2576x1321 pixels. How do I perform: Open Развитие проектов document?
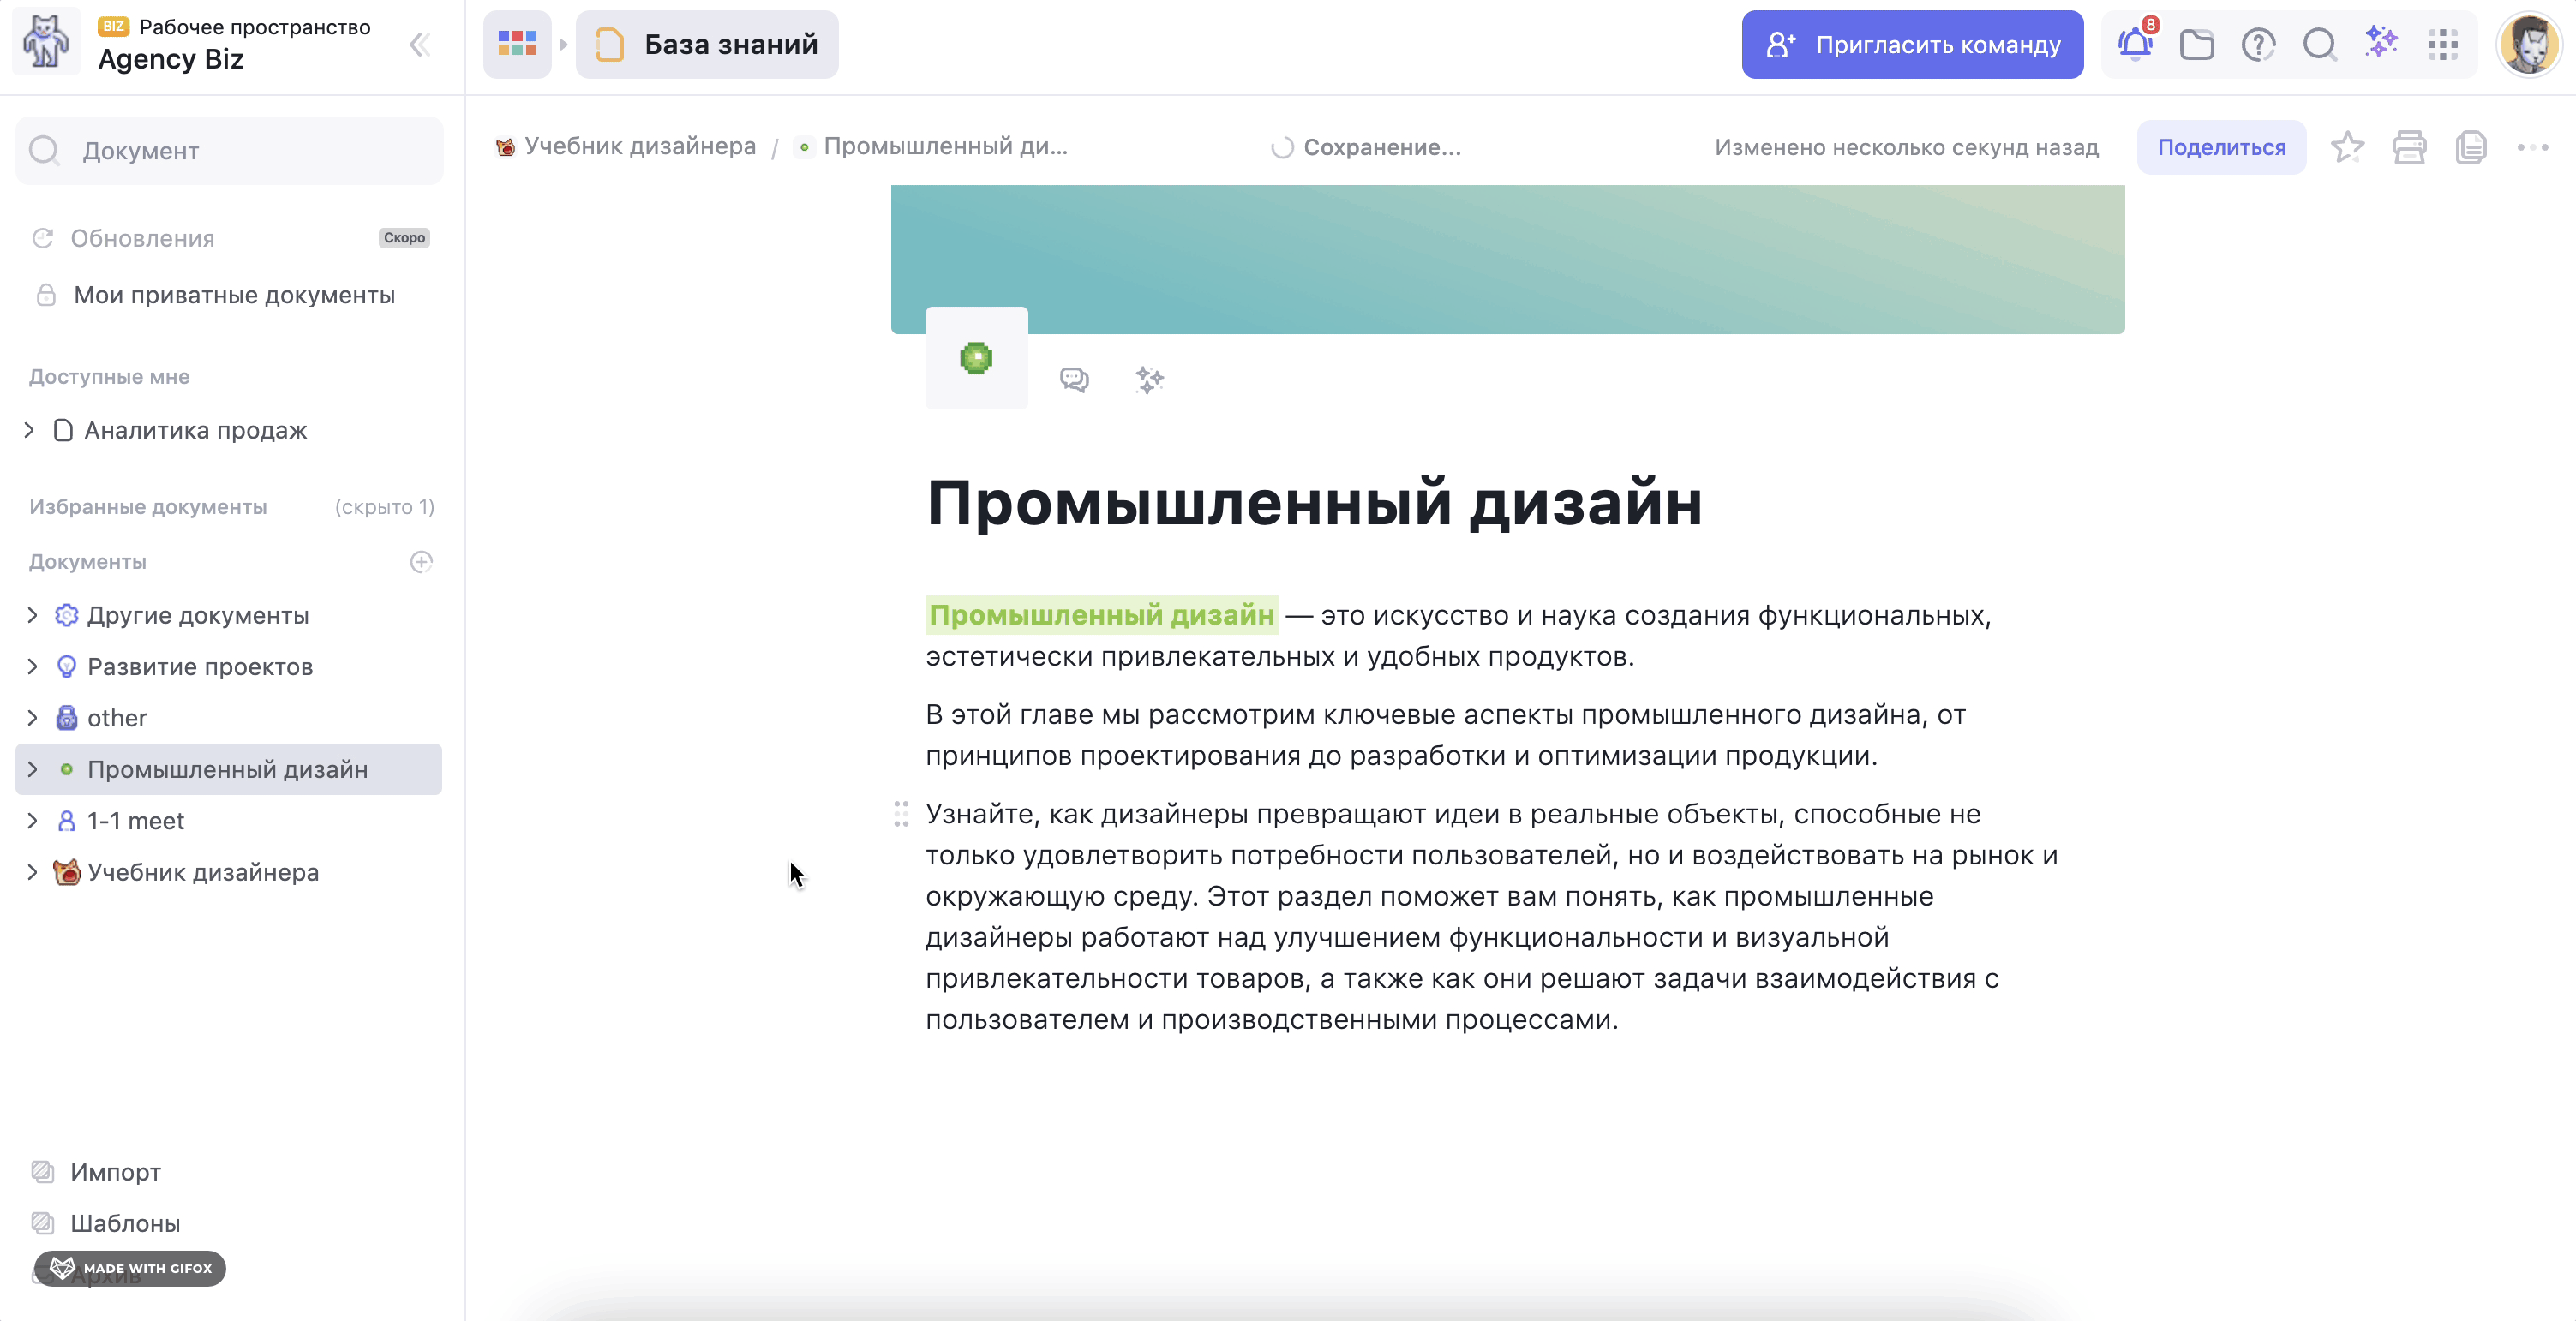(x=200, y=667)
